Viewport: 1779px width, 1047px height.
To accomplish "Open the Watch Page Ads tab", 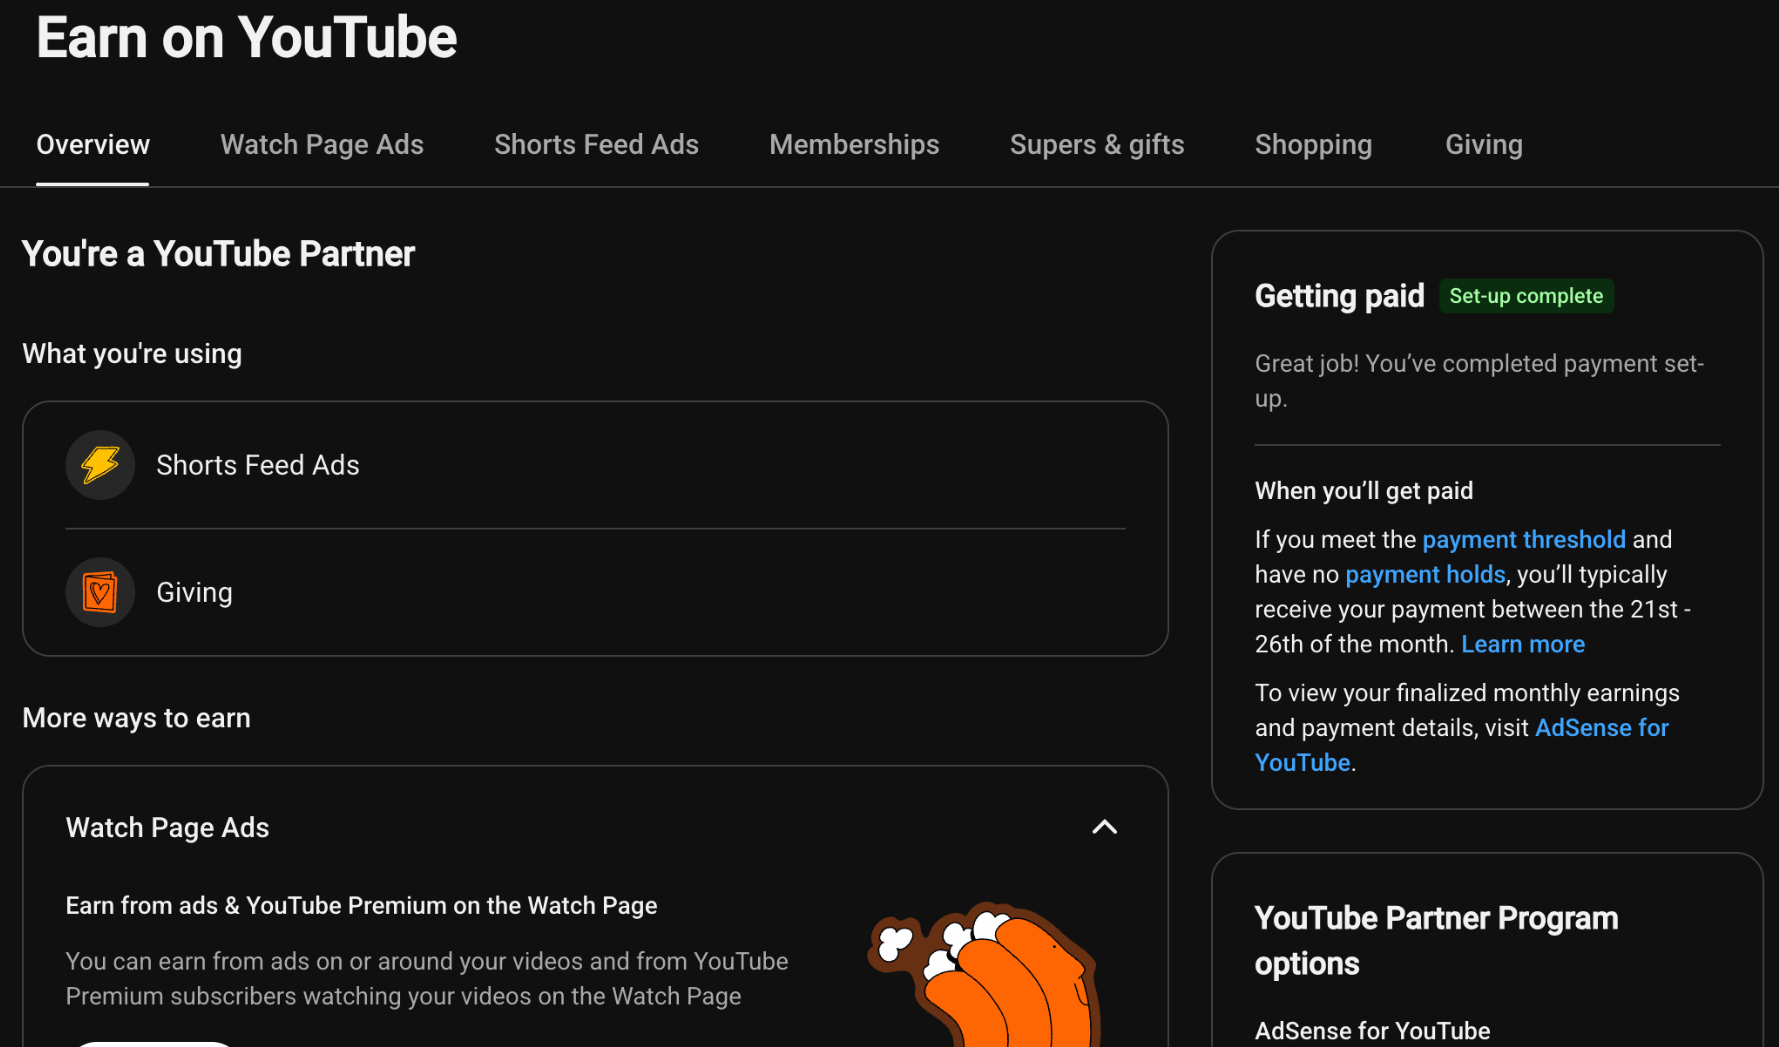I will click(x=322, y=145).
